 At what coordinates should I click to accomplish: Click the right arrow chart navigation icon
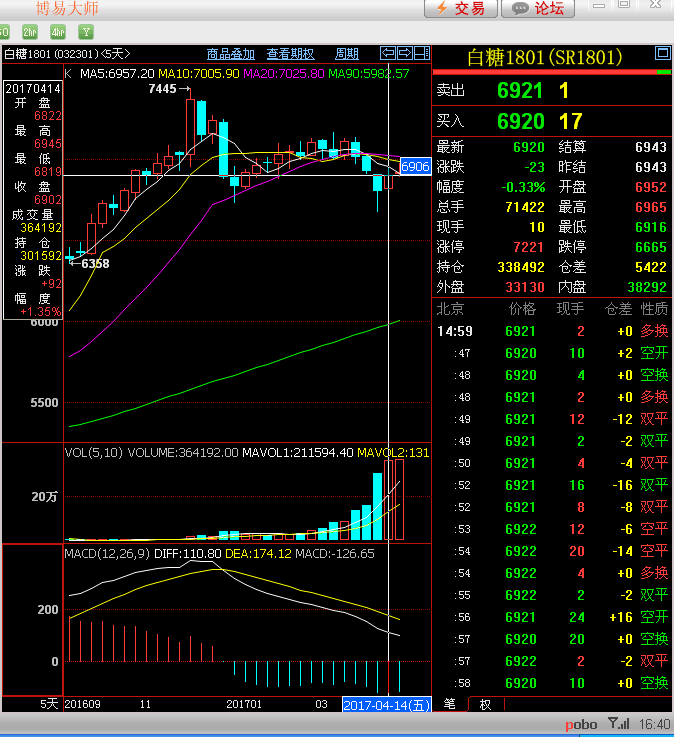tap(405, 53)
